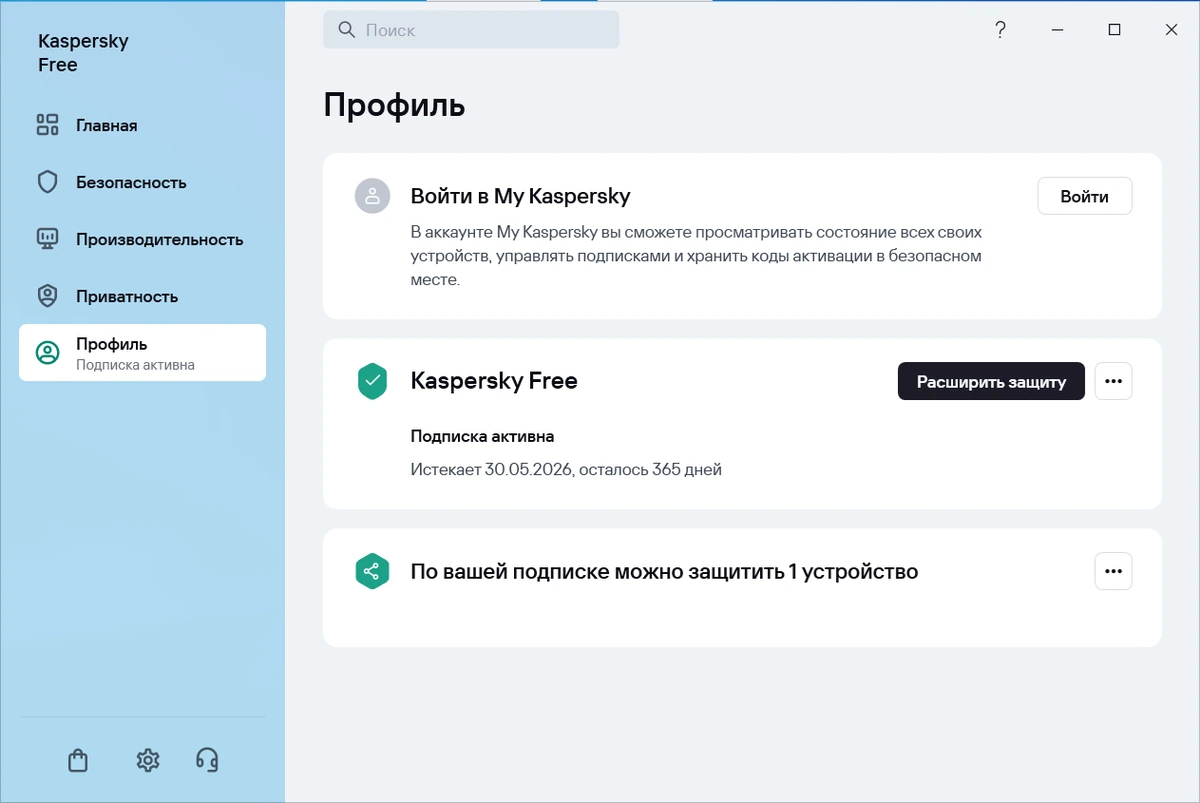The width and height of the screenshot is (1200, 803).
Task: Click the Подписка активна status in card
Action: 482,436
